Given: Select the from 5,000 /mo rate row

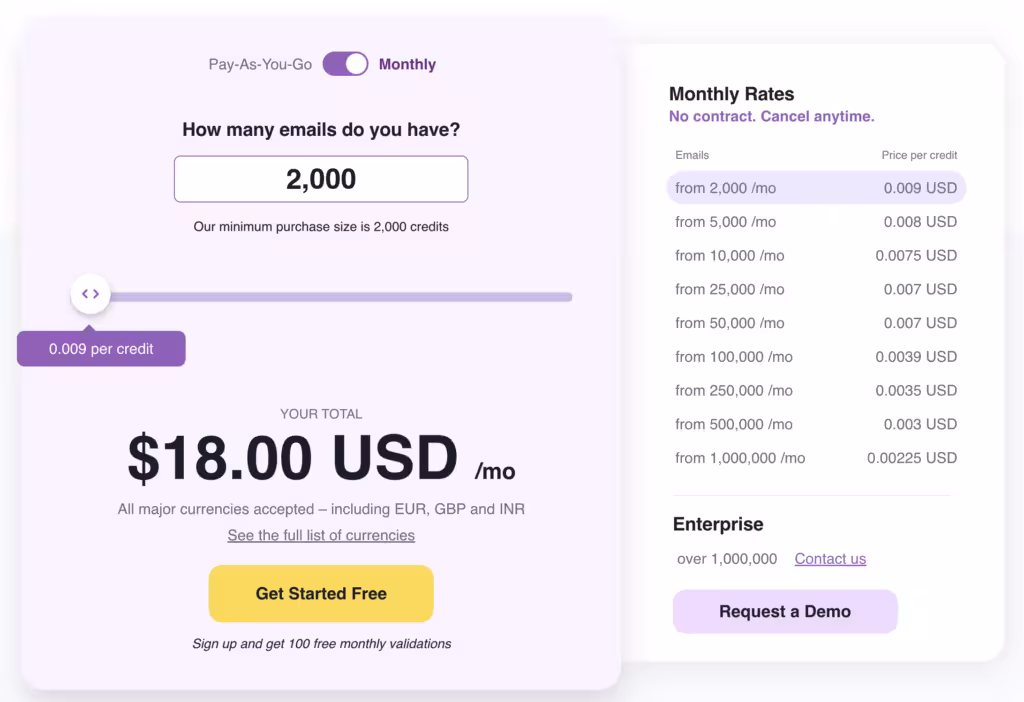Looking at the screenshot, I should 816,222.
